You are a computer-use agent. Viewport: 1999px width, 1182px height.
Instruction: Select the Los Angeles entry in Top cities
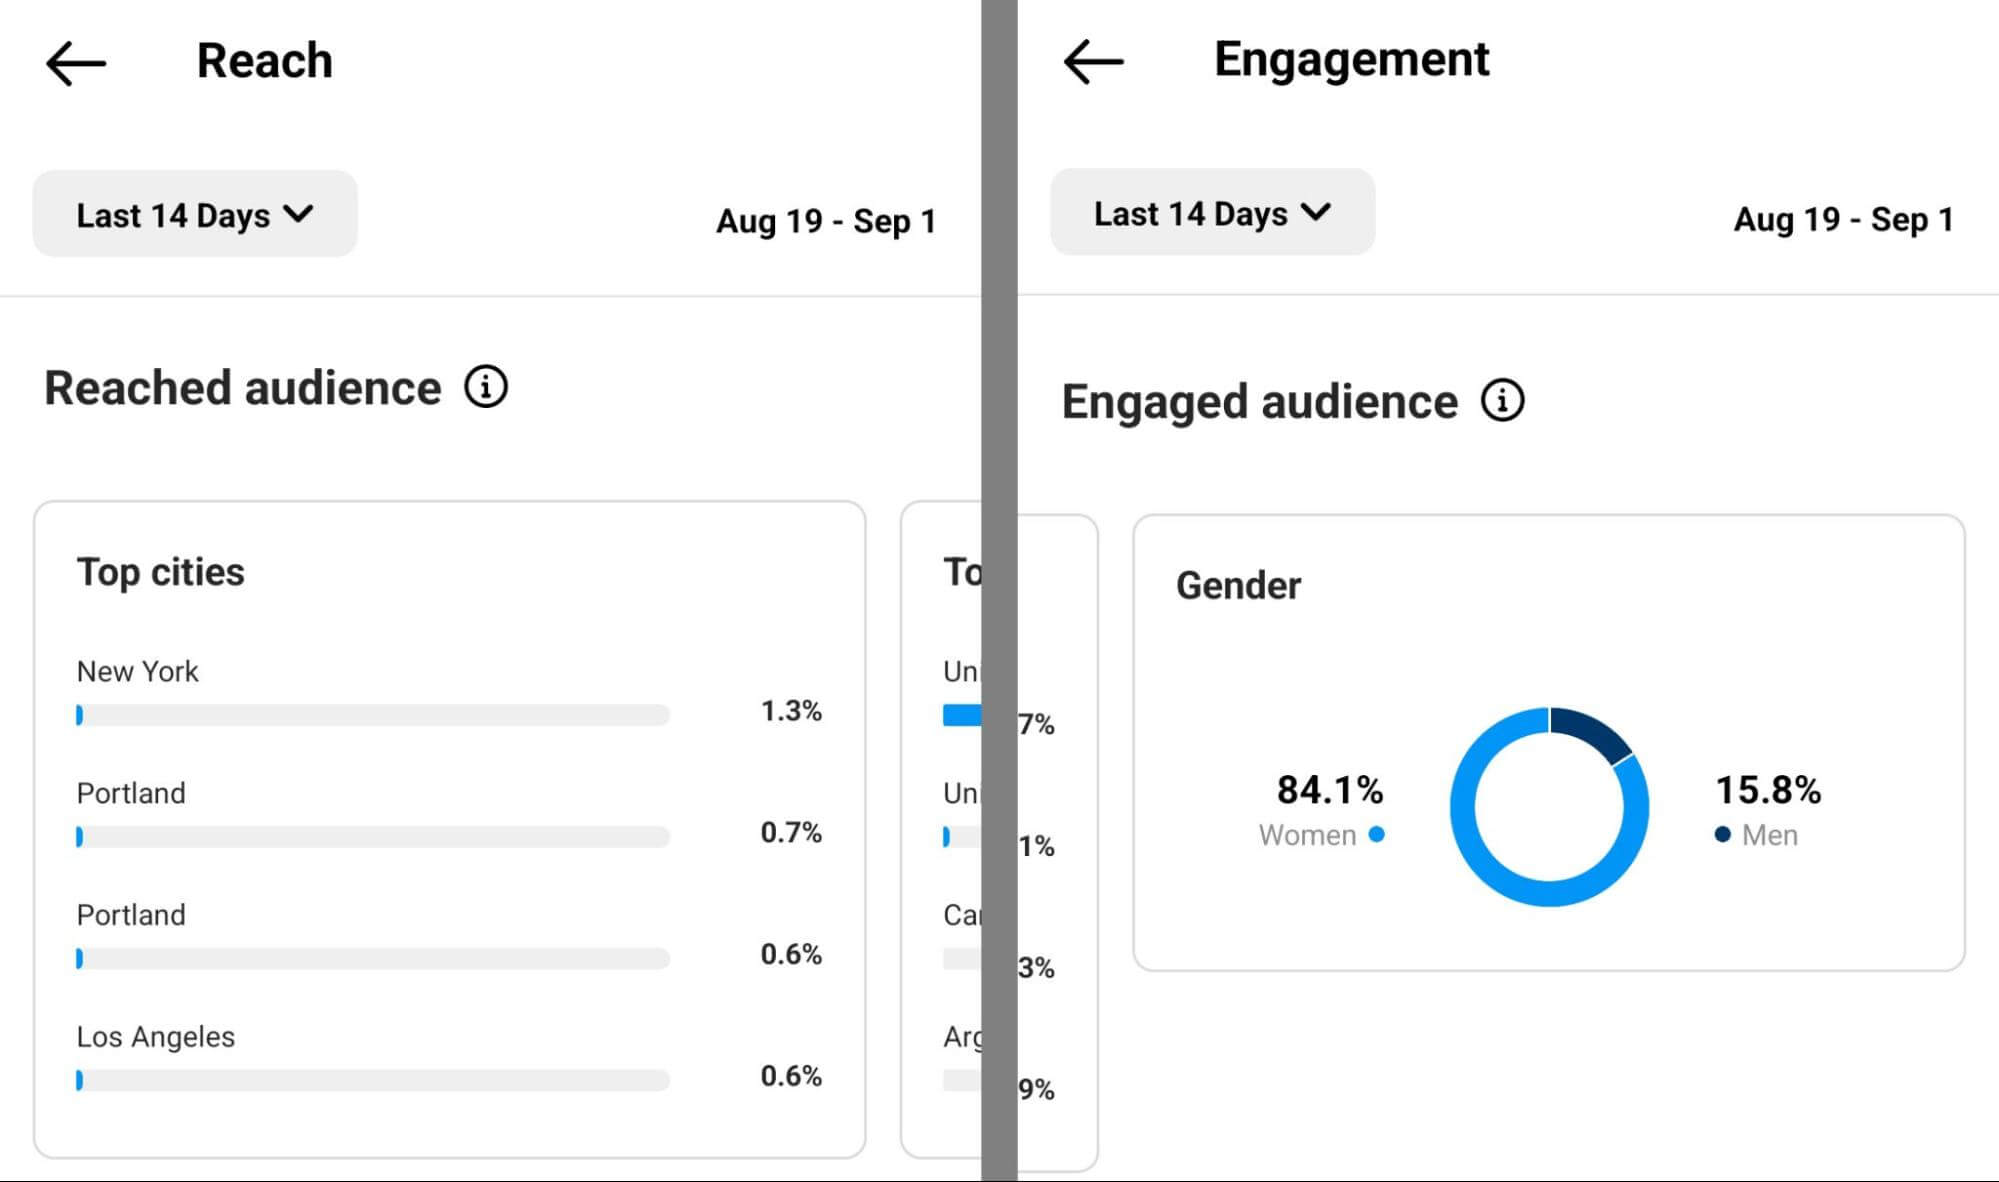[x=155, y=1037]
